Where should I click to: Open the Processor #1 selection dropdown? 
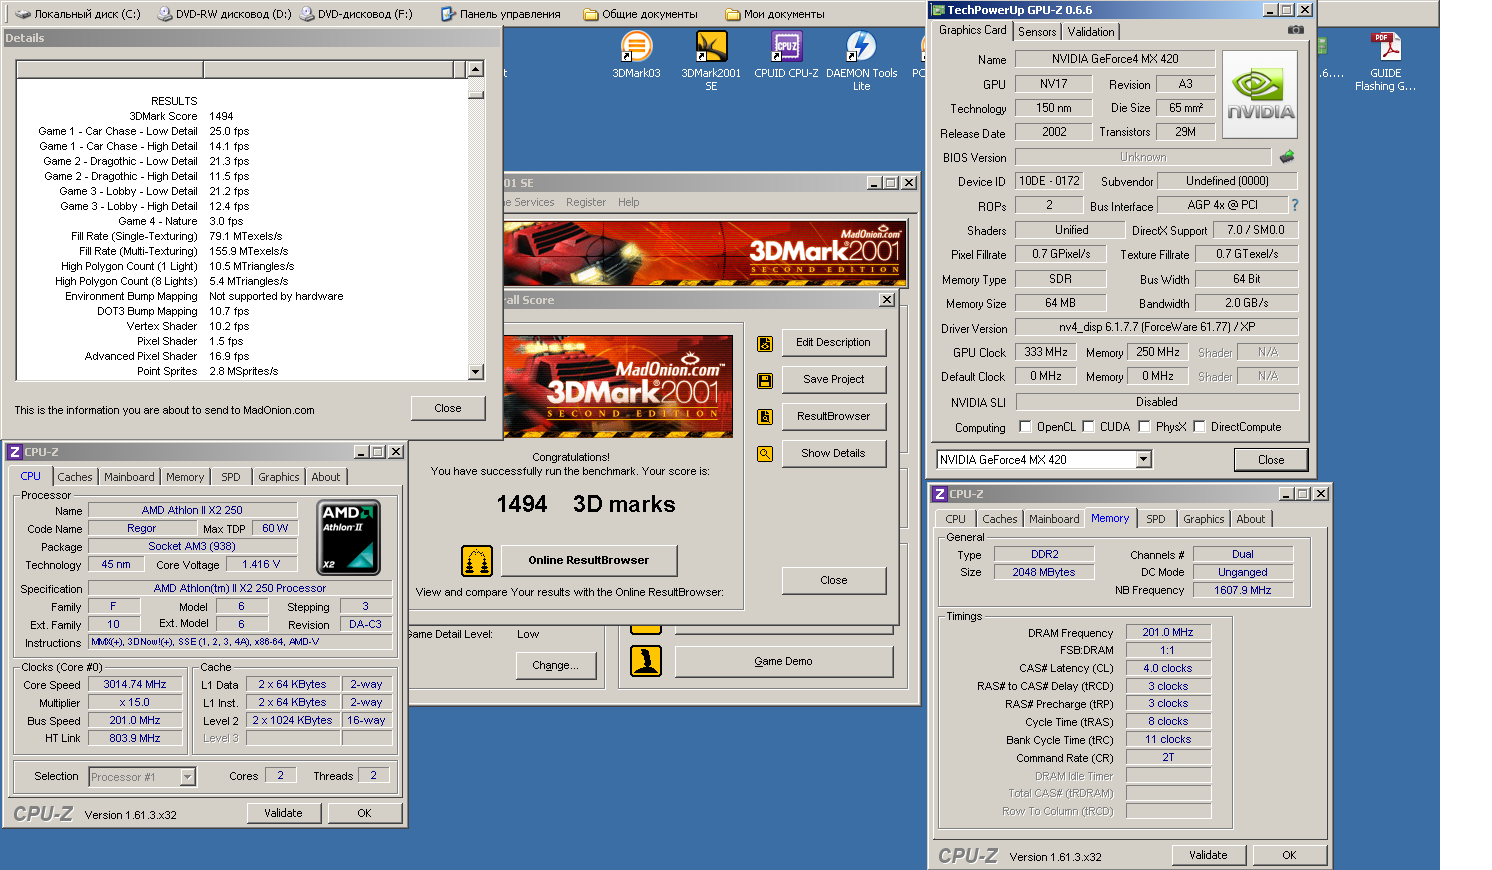point(187,777)
